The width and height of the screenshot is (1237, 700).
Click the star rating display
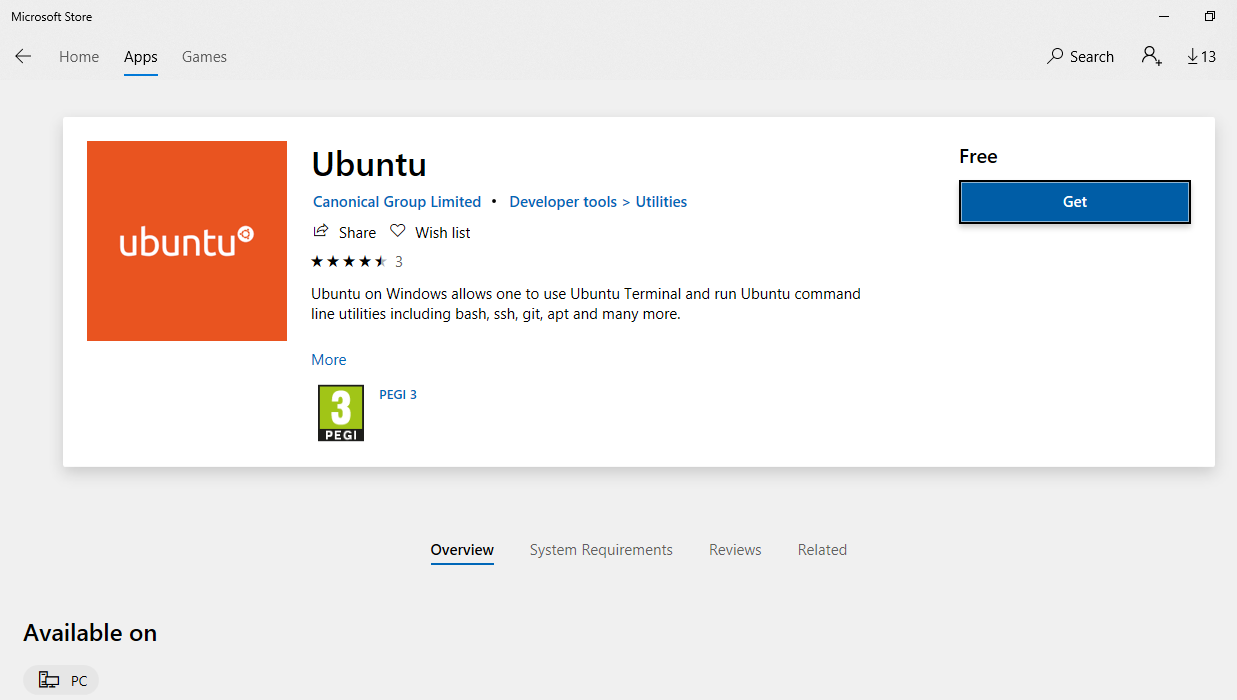point(349,262)
